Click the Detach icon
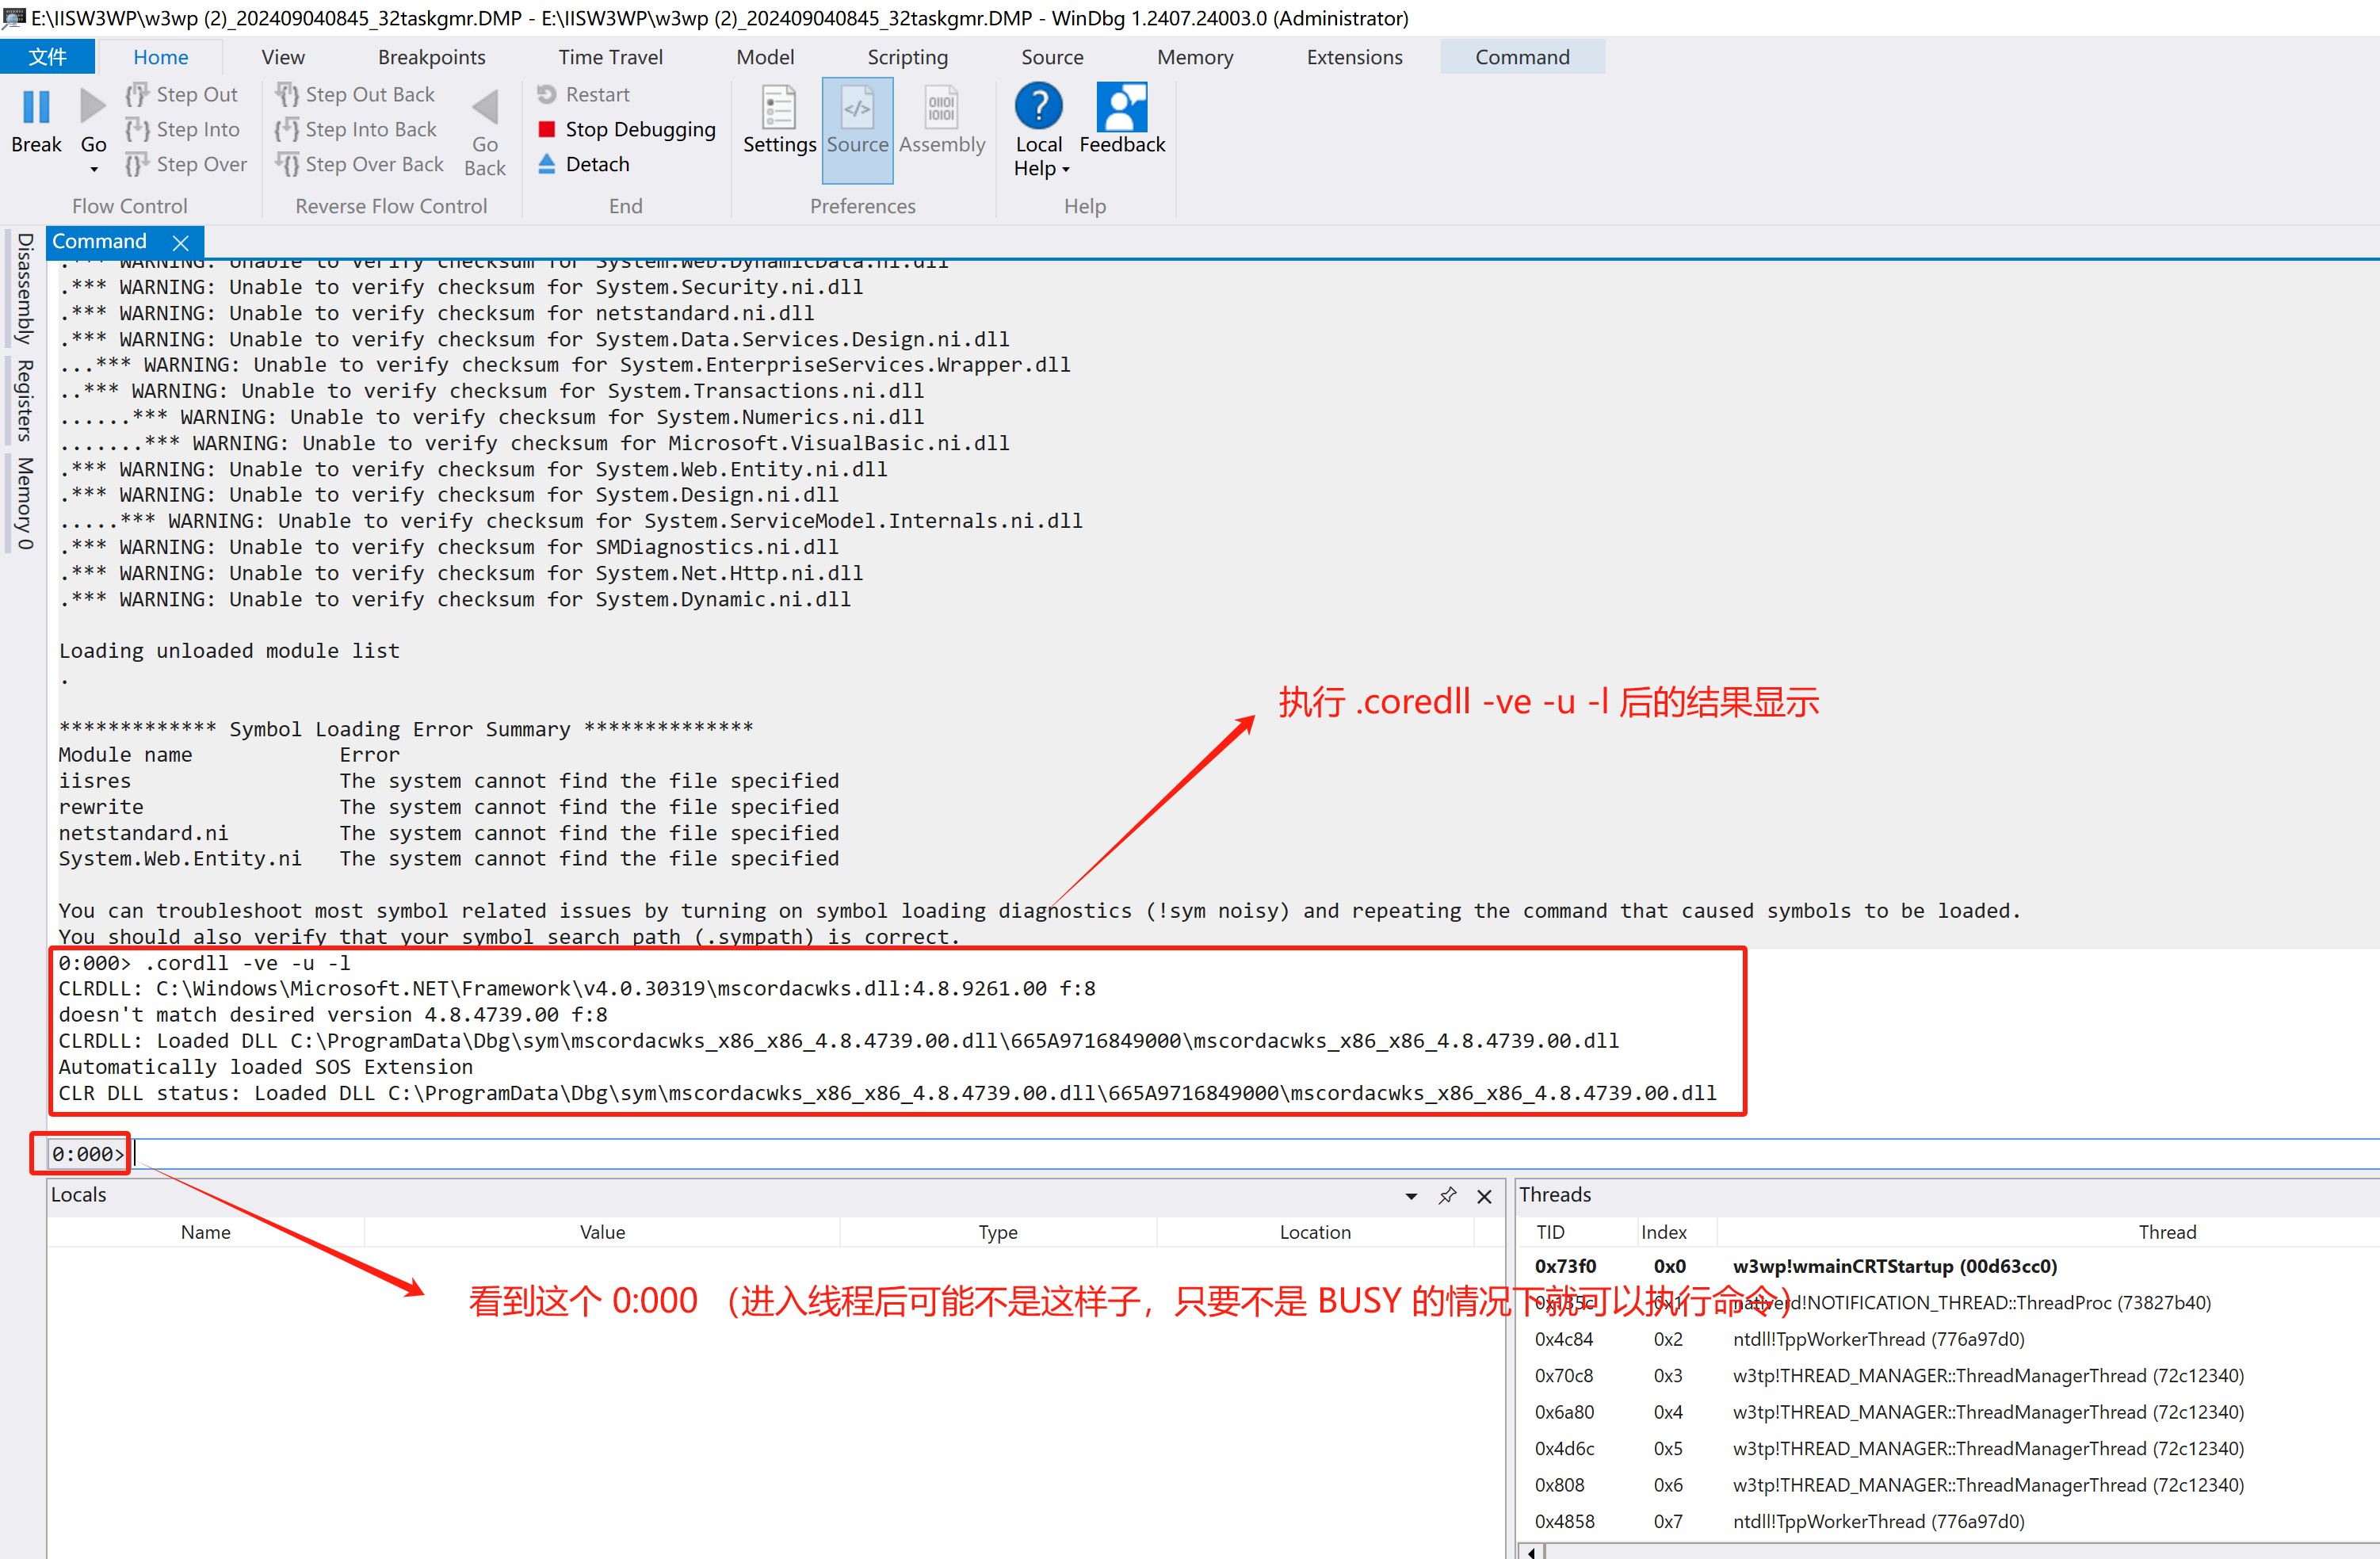Image resolution: width=2380 pixels, height=1559 pixels. (547, 164)
